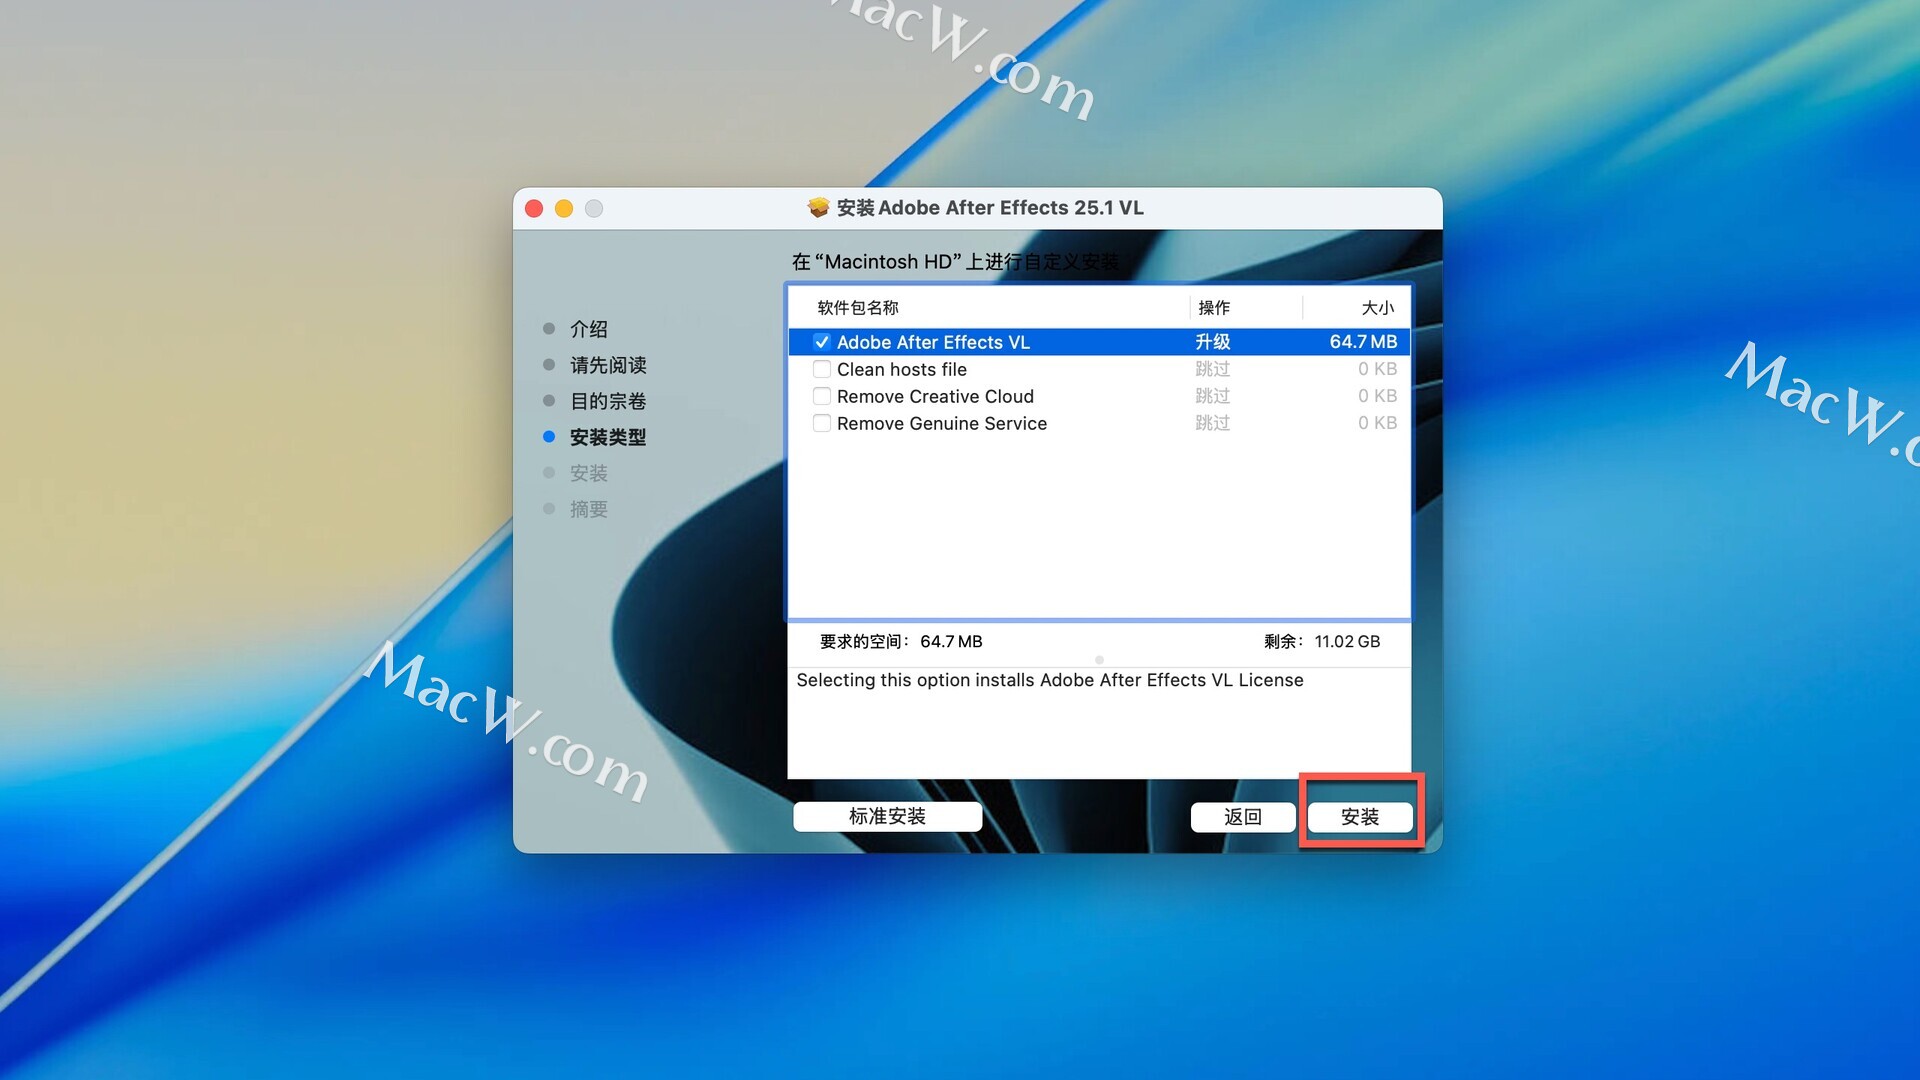Click the 64.7 MB size cell

(1363, 342)
